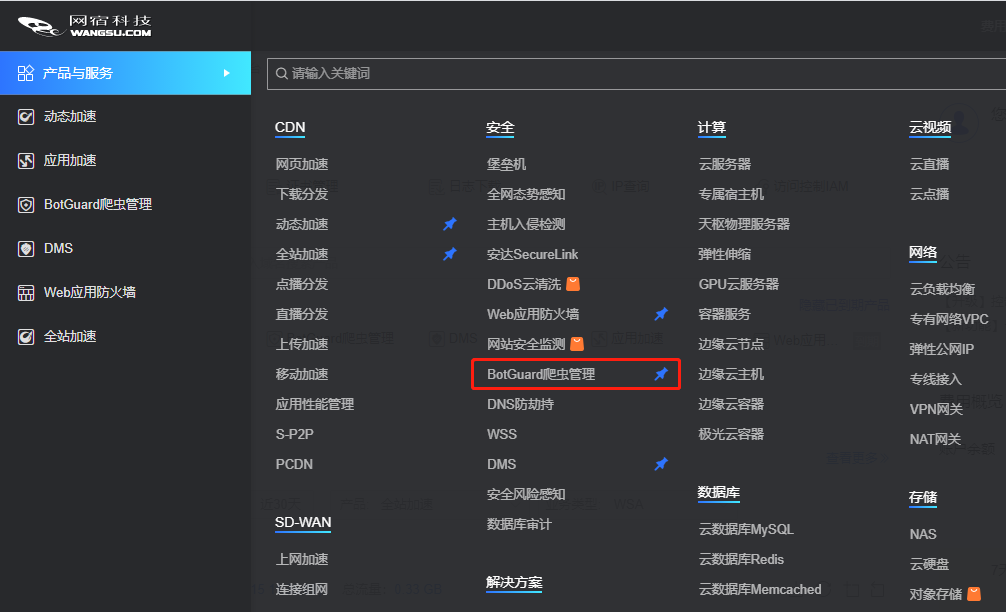Open 全网态势感知 under 安全
Viewport: 1006px width, 612px height.
(x=526, y=194)
